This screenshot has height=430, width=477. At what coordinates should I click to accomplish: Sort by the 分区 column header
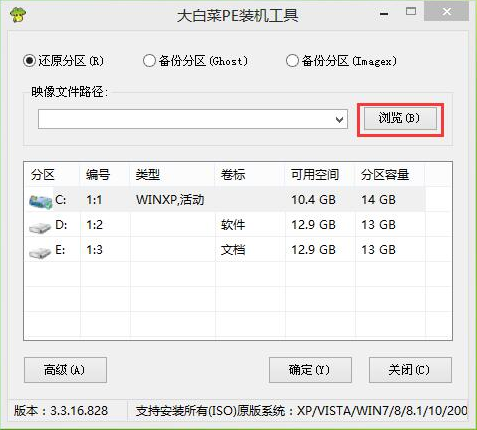click(52, 174)
